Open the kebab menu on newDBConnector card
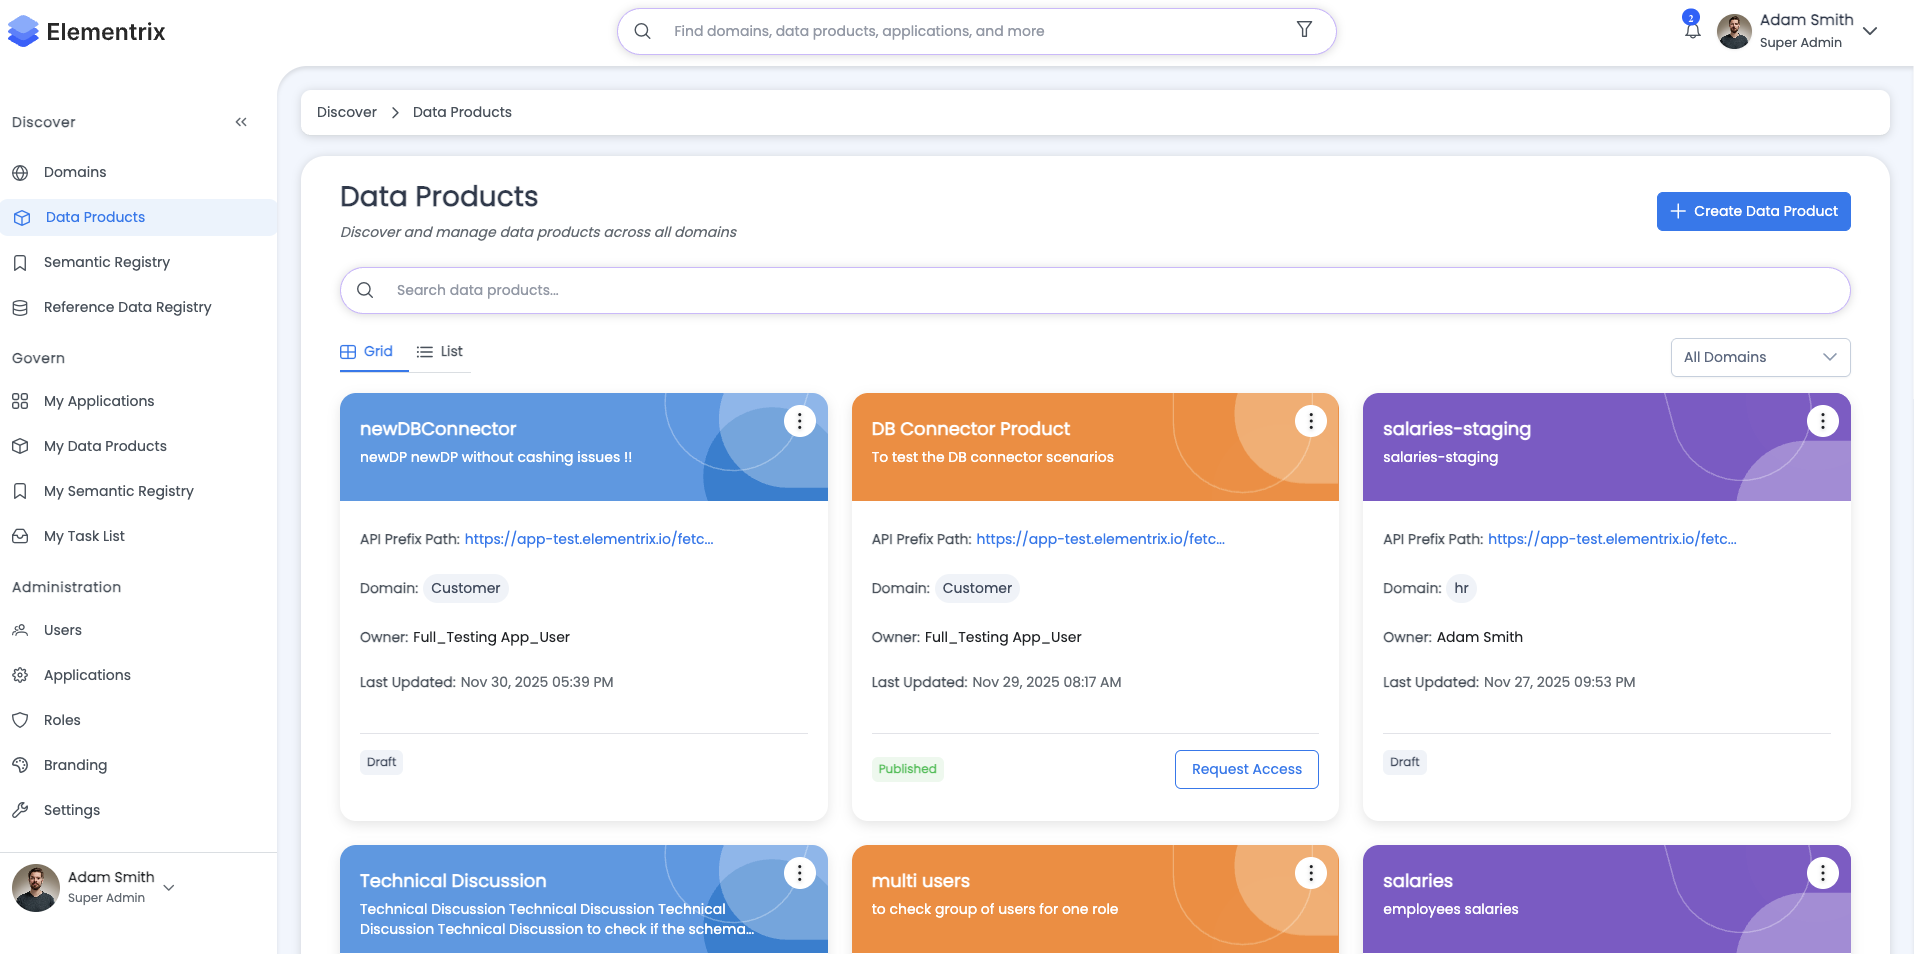 (799, 421)
